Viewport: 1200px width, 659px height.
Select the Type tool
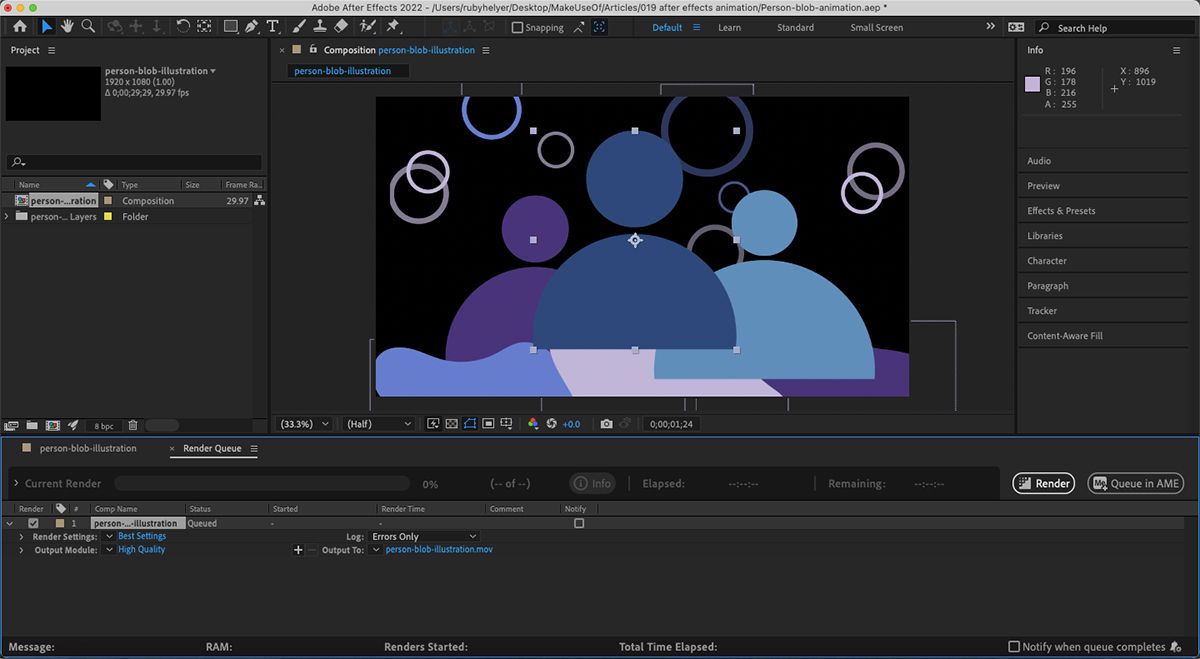click(273, 28)
